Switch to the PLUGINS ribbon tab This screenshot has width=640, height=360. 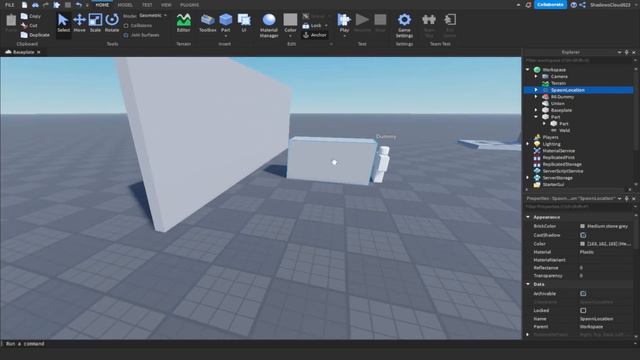[x=189, y=5]
